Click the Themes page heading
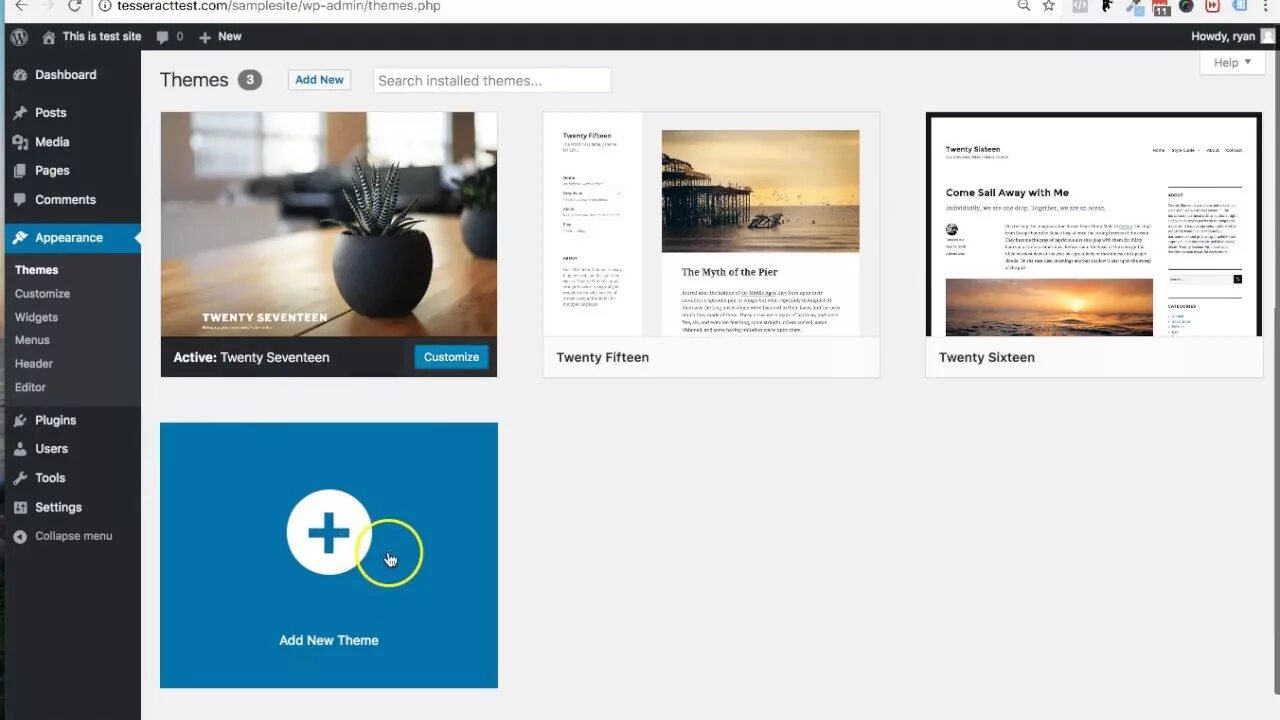1280x720 pixels. coord(194,80)
